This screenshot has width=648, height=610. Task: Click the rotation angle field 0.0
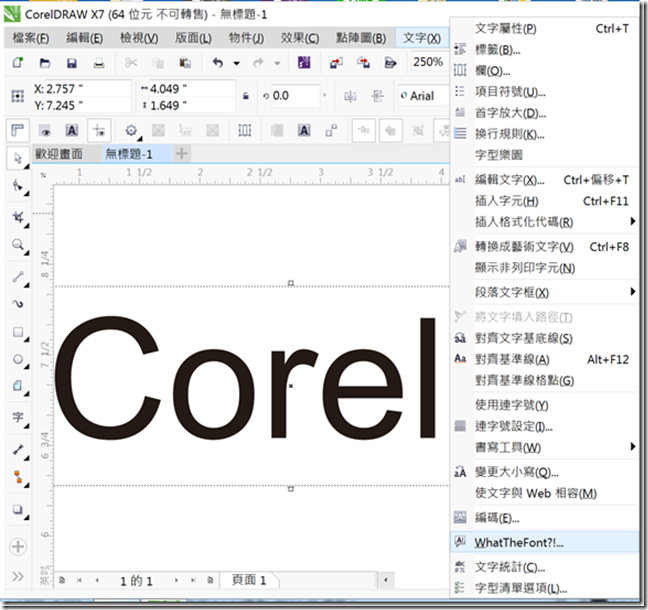pos(295,96)
